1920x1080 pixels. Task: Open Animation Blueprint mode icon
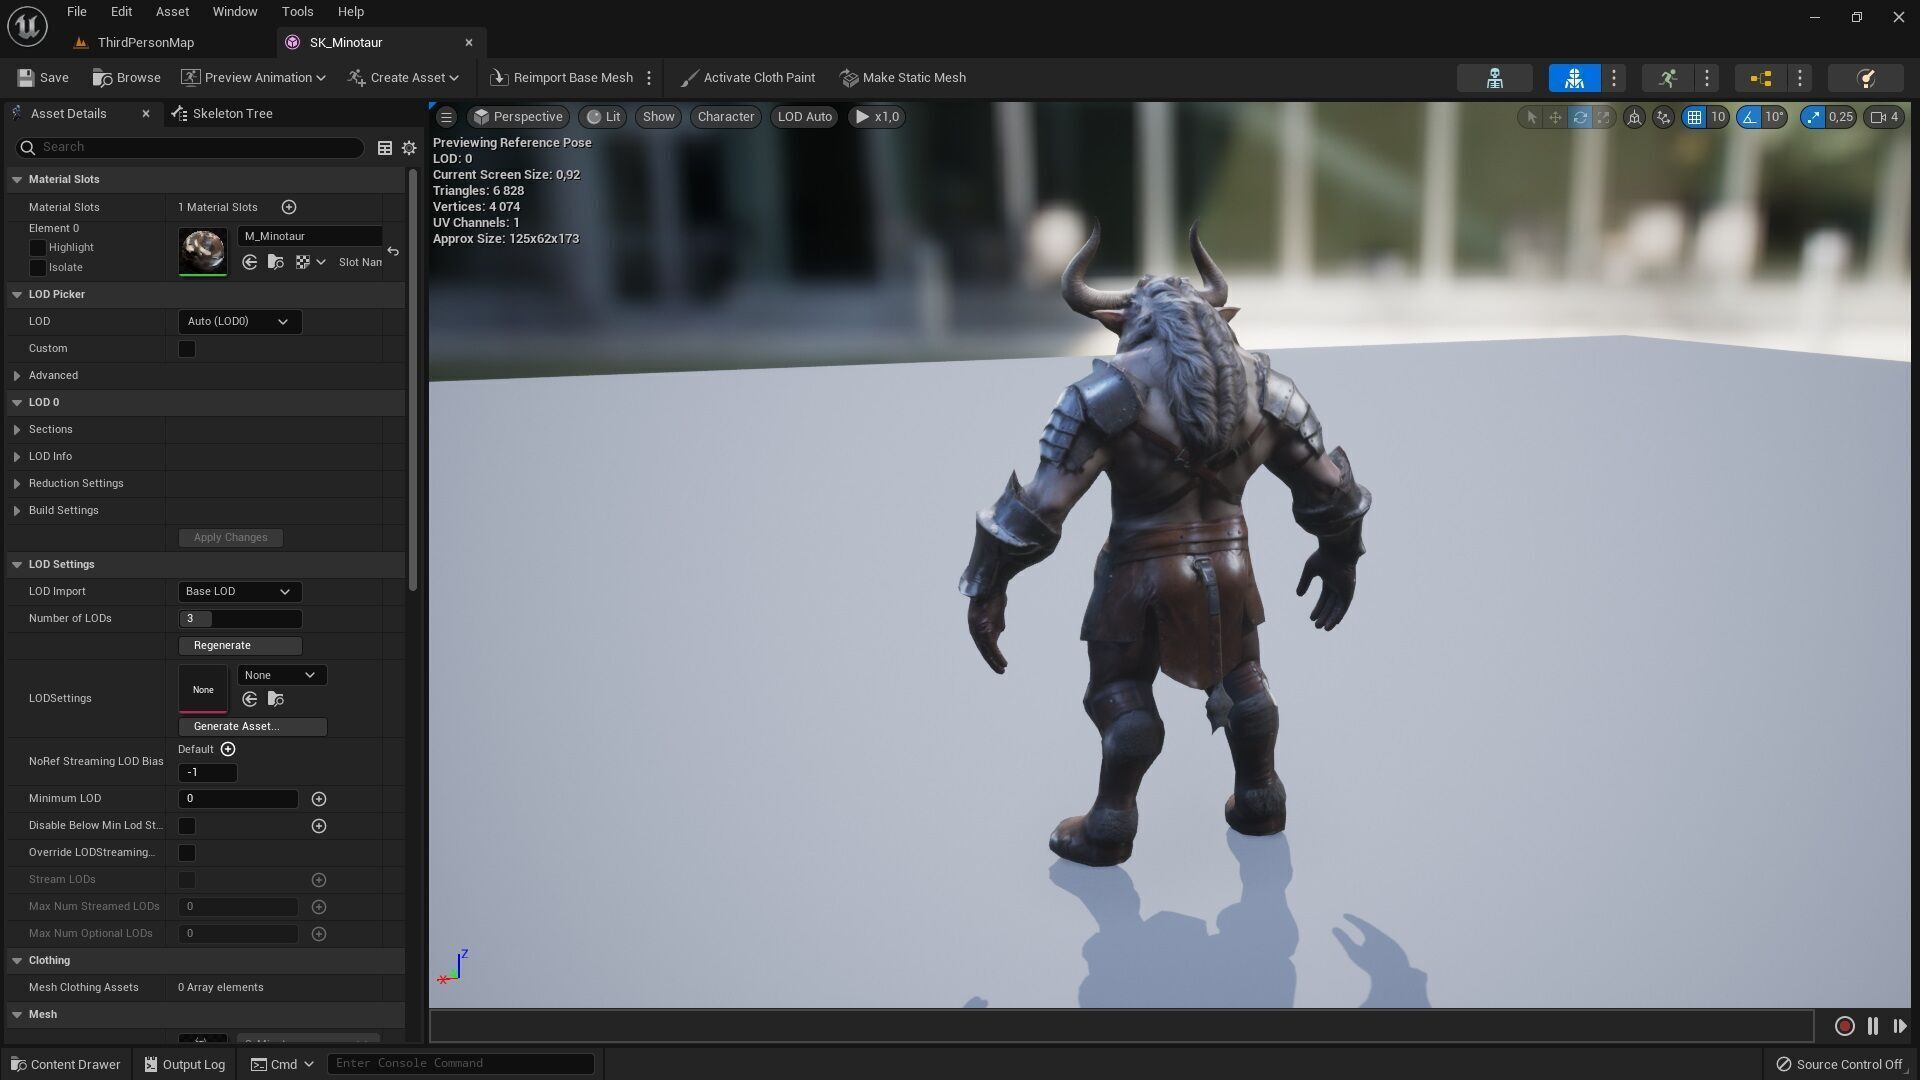[x=1760, y=78]
